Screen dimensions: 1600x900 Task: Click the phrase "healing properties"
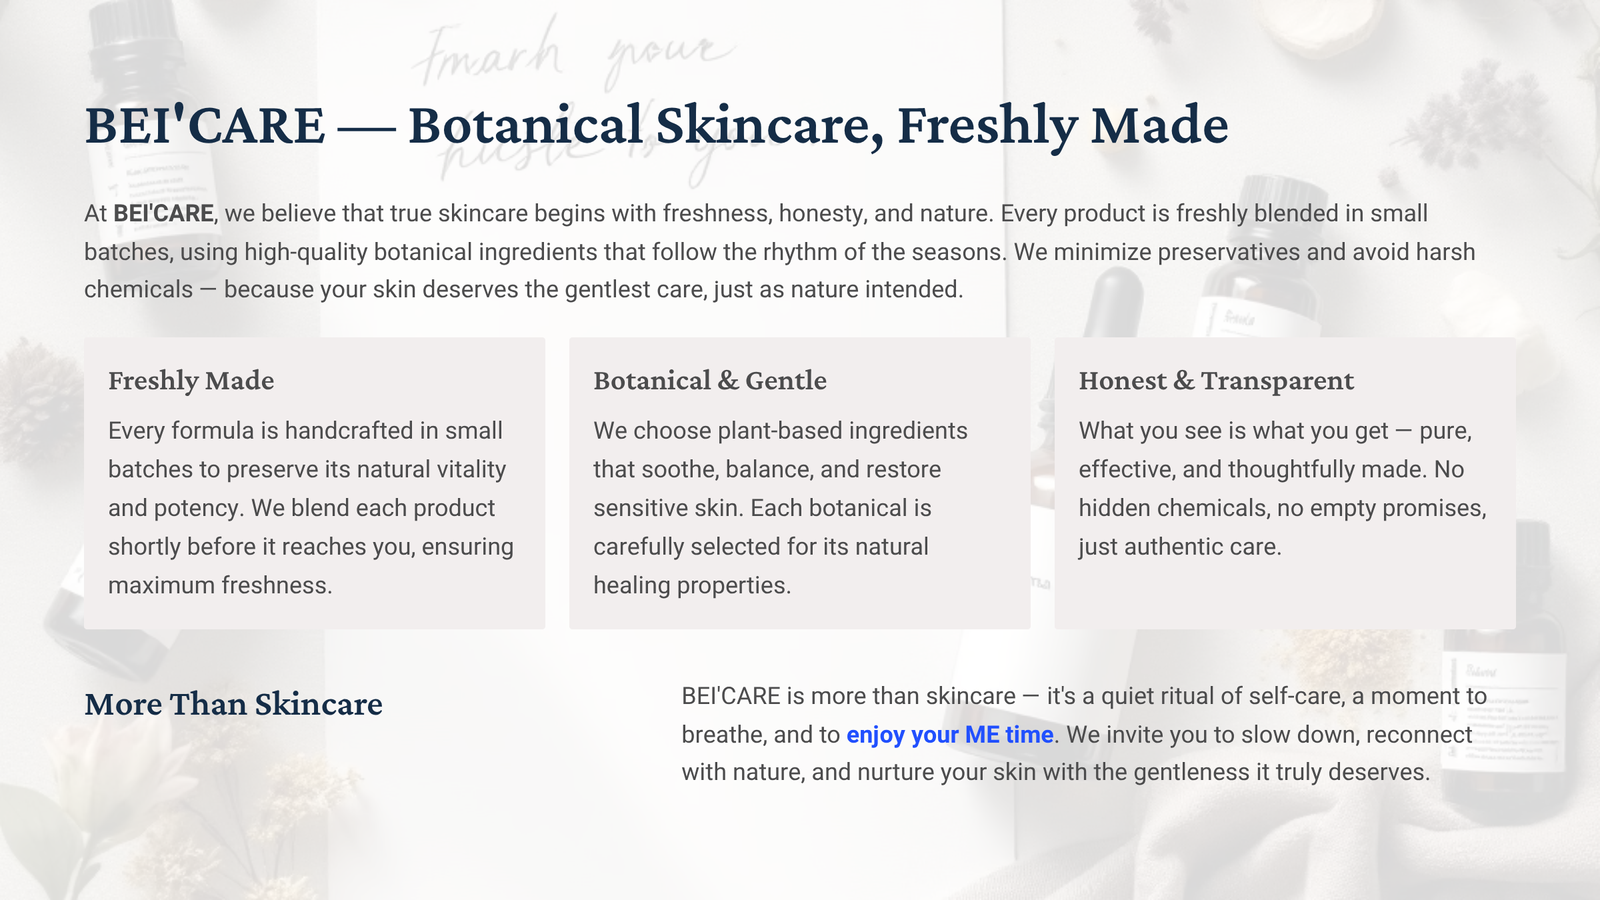[x=691, y=586]
